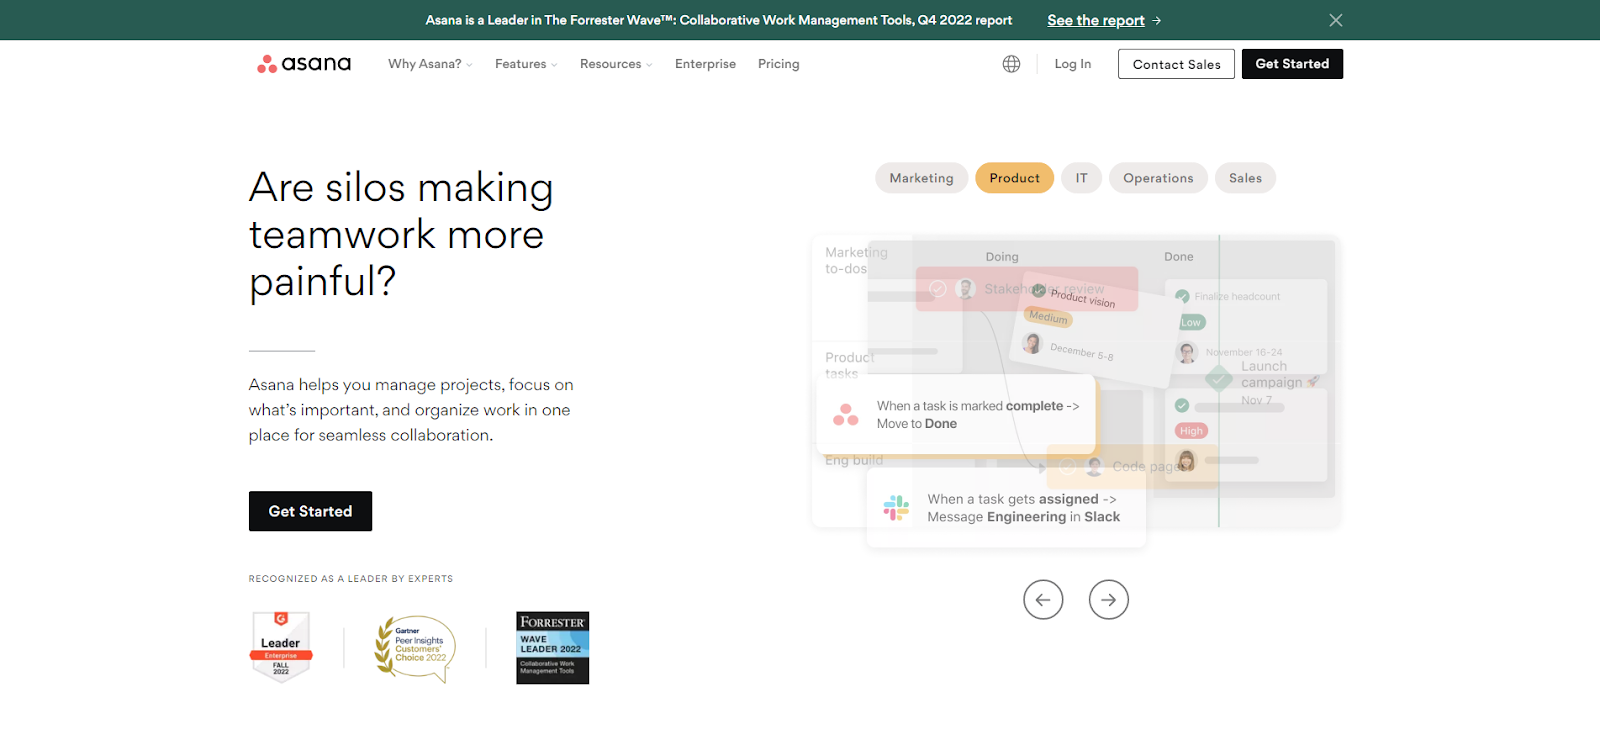This screenshot has height=740, width=1600.
Task: Select the Product tab
Action: (x=1015, y=178)
